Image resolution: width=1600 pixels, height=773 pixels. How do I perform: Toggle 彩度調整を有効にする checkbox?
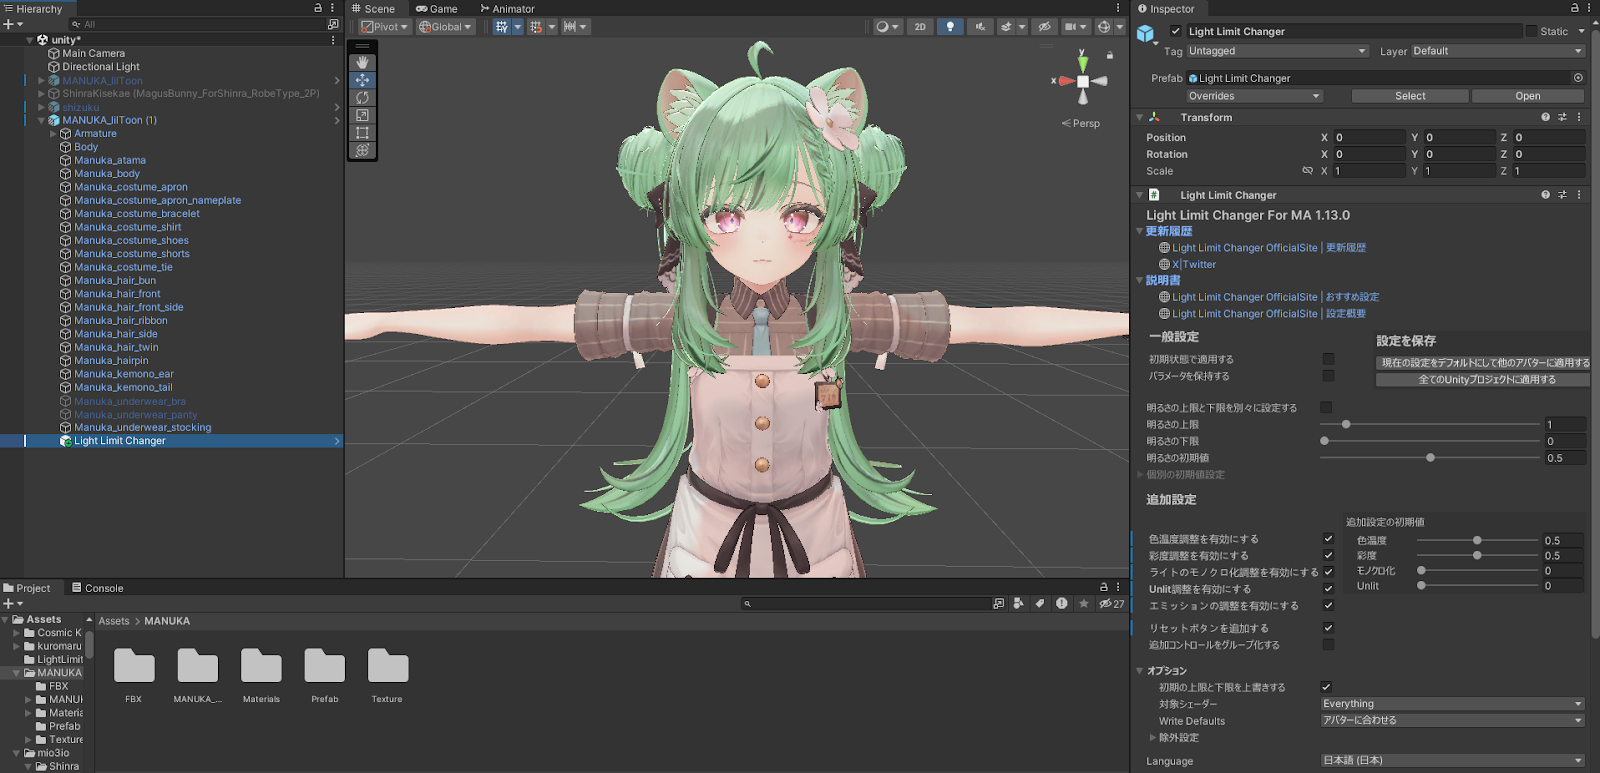point(1328,555)
